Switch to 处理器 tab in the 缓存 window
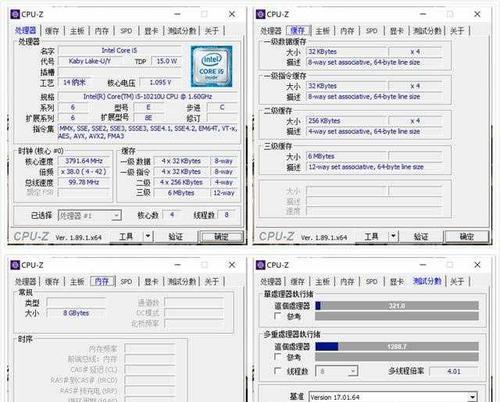The image size is (500, 402). coord(271,31)
